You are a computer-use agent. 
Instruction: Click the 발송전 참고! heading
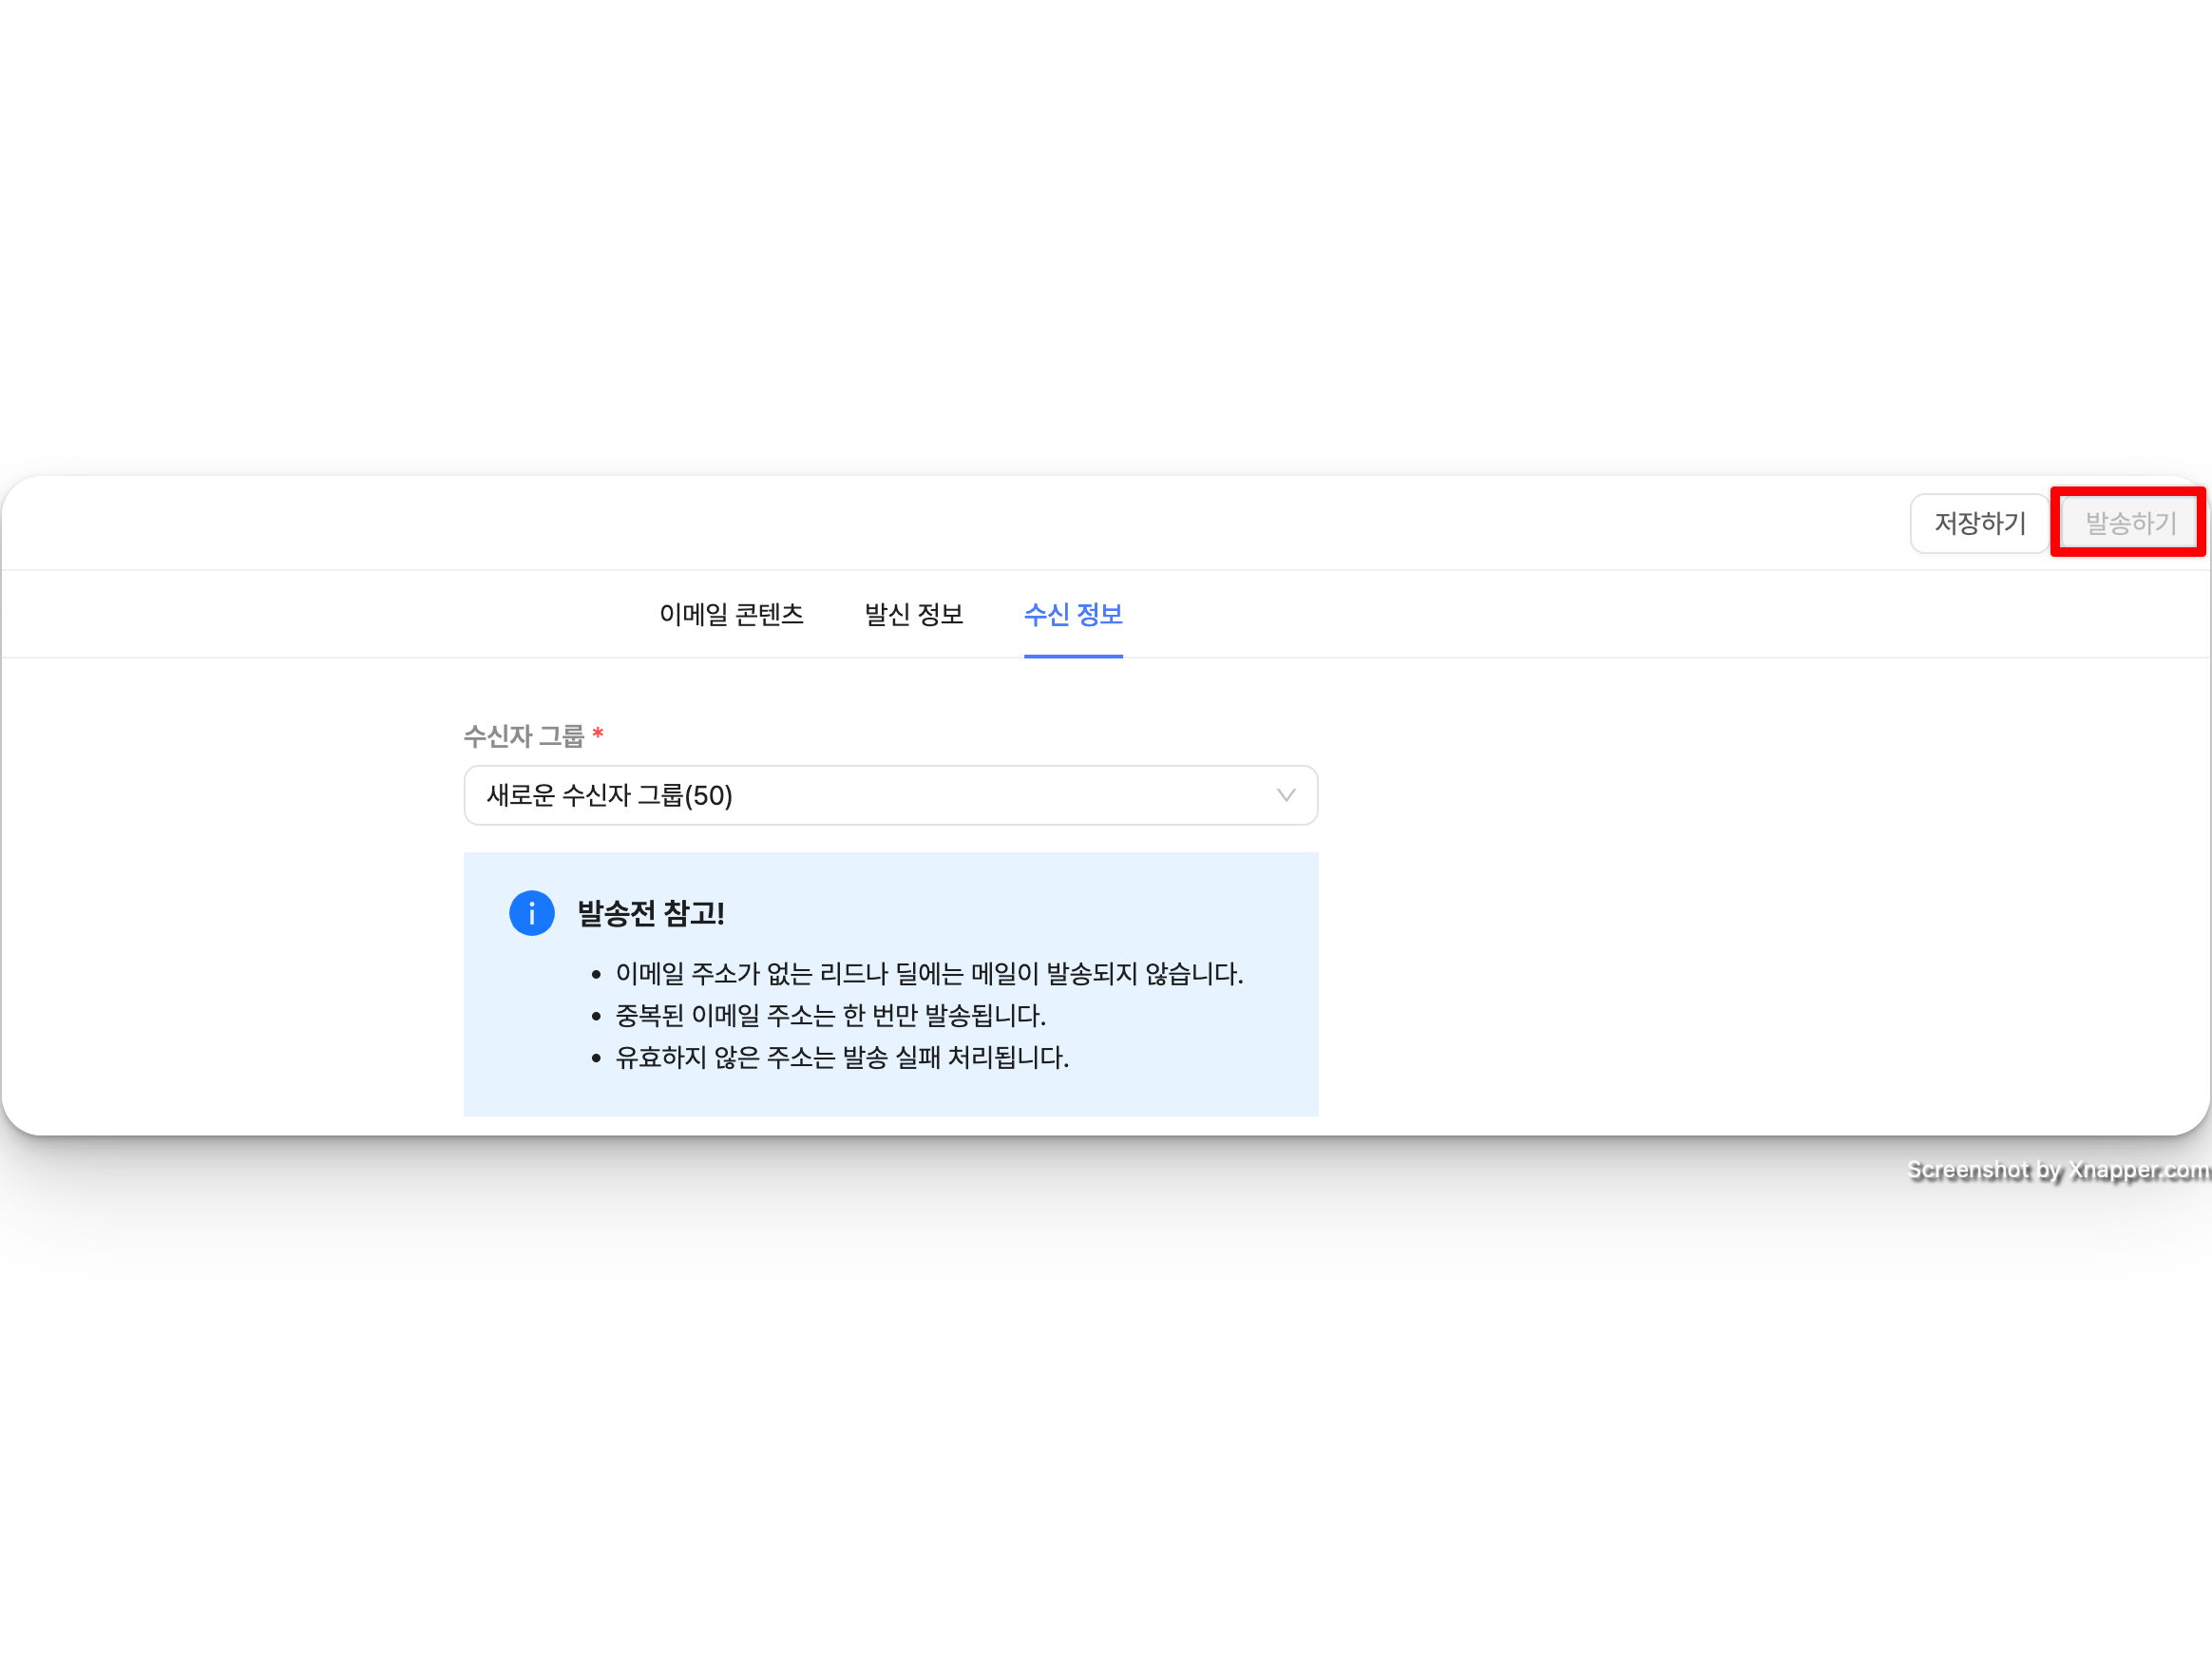(x=650, y=913)
